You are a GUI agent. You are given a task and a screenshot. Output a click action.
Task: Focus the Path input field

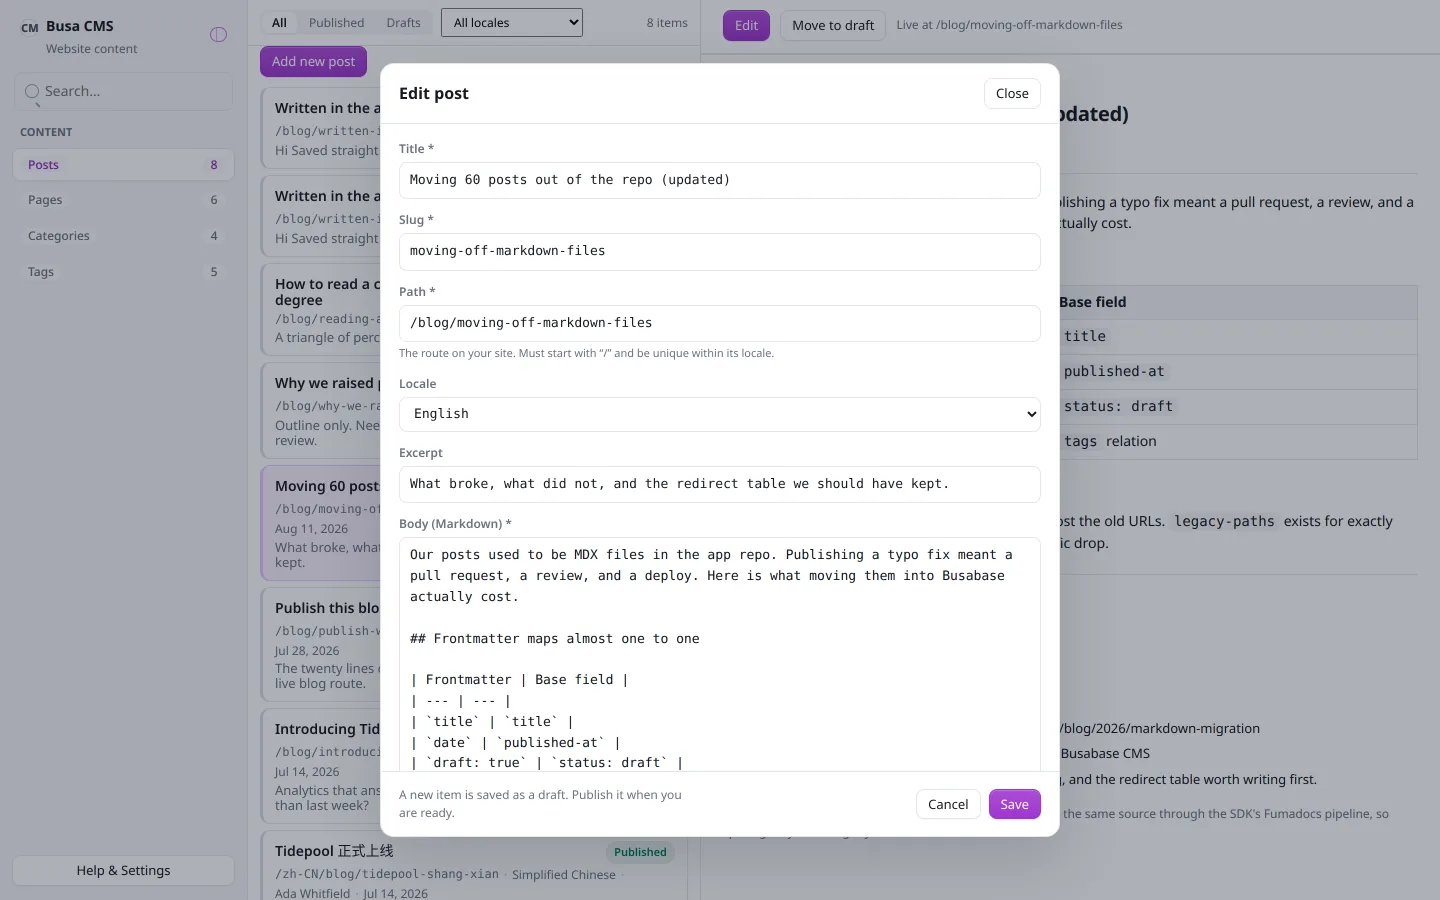720,323
